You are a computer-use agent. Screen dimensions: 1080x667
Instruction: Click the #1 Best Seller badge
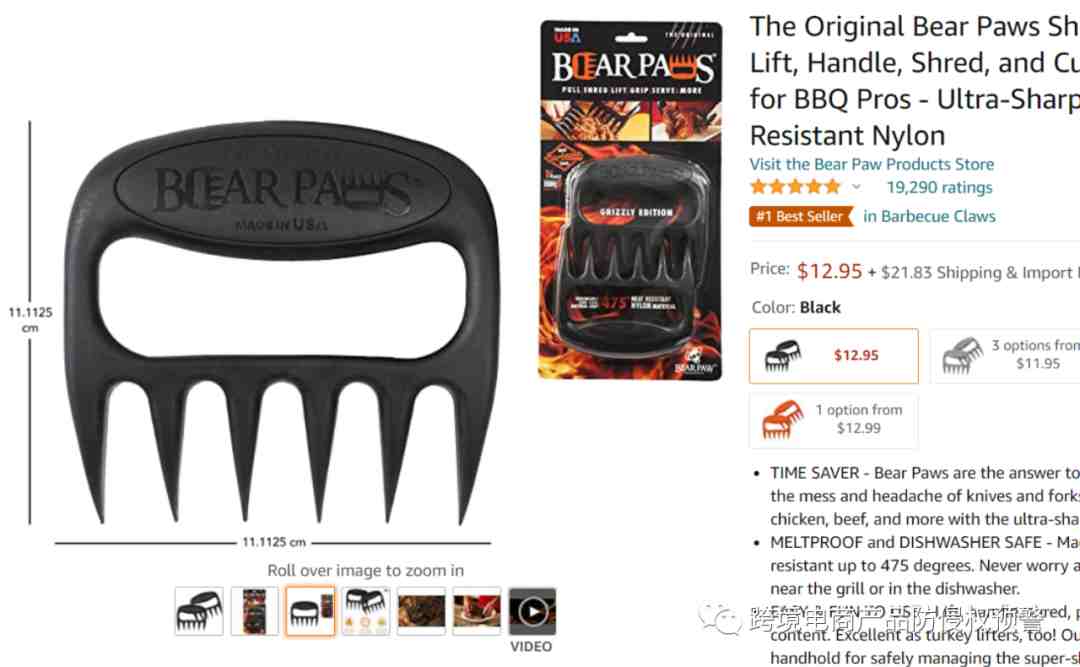click(x=800, y=216)
